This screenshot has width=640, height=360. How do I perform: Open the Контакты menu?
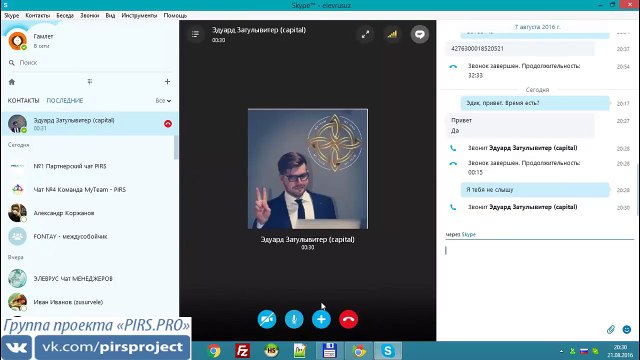tap(38, 16)
